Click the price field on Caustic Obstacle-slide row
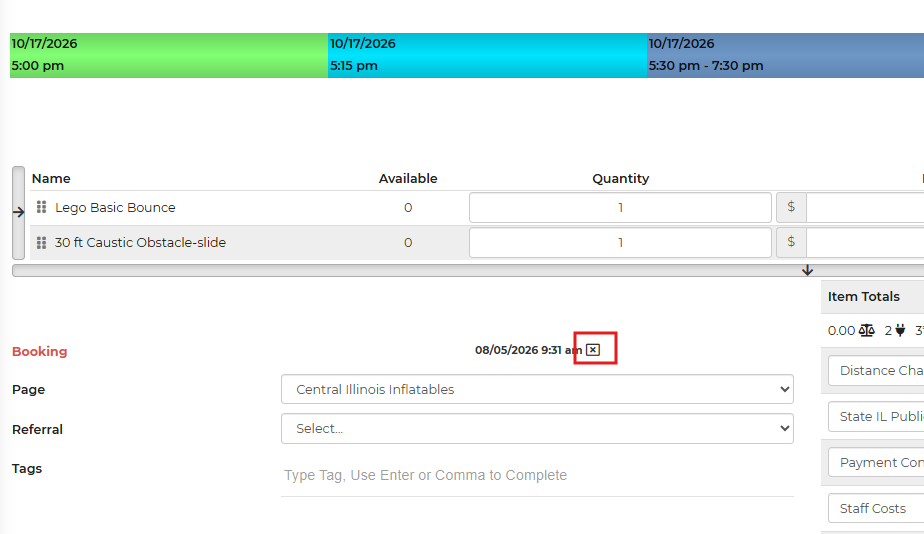Screen dimensions: 924x534 click(x=865, y=242)
